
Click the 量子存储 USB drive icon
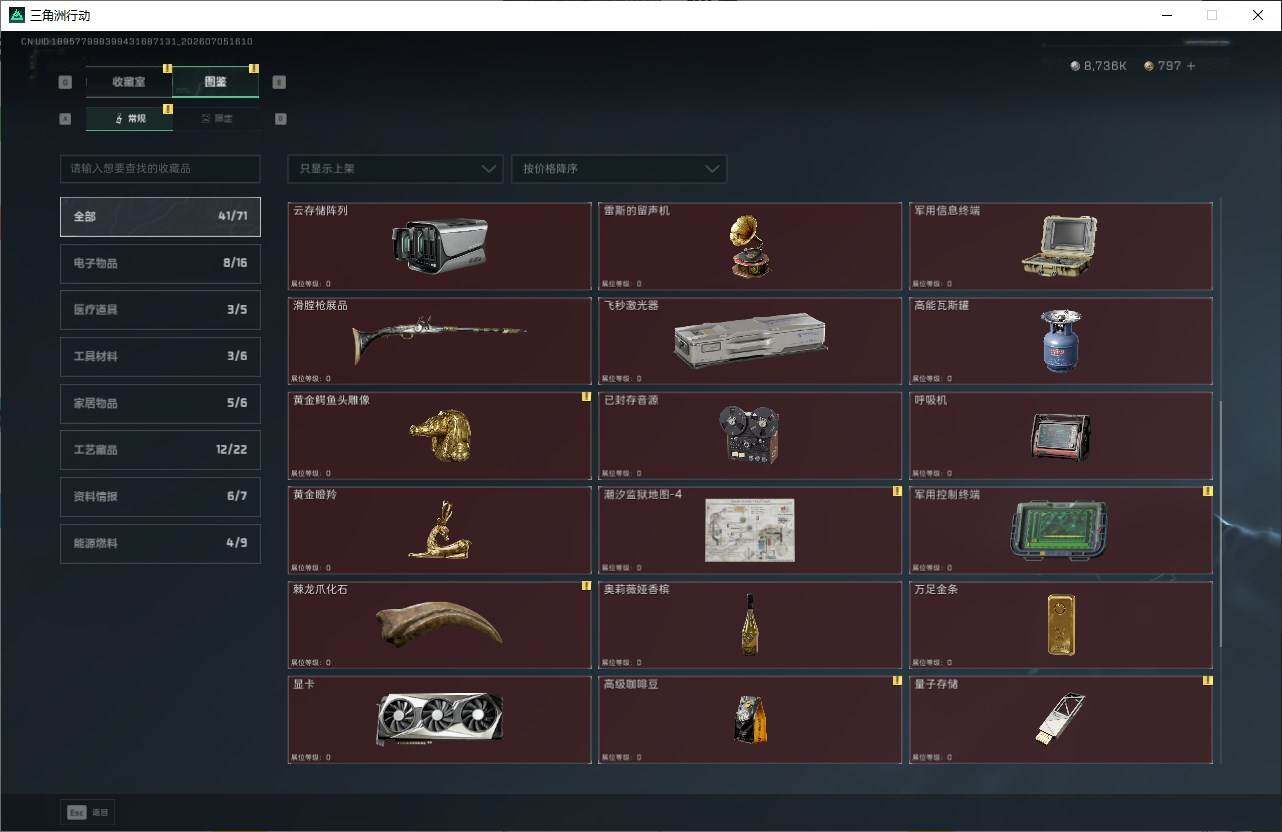pyautogui.click(x=1061, y=719)
